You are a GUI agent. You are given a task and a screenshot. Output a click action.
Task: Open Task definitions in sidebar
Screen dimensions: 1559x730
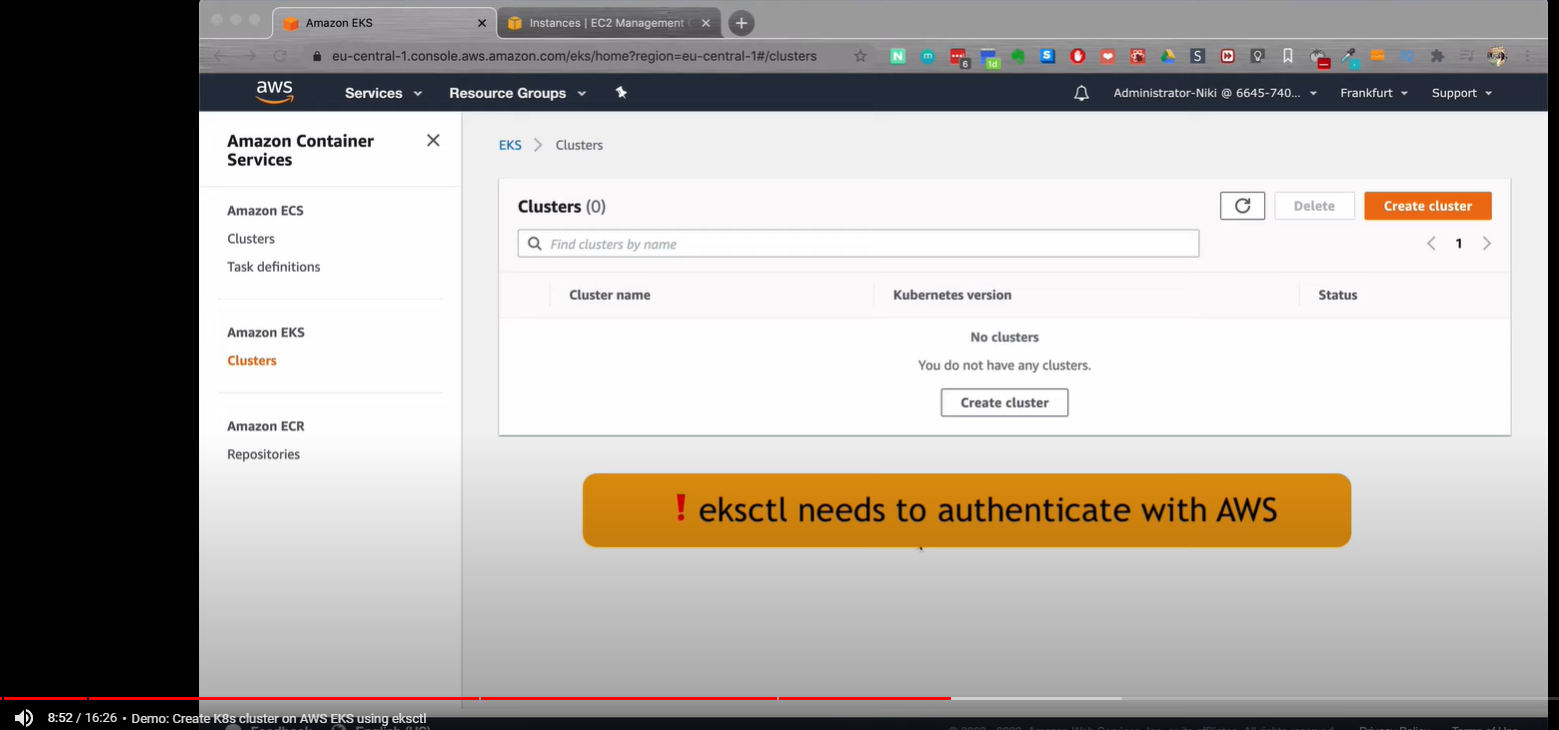point(274,267)
